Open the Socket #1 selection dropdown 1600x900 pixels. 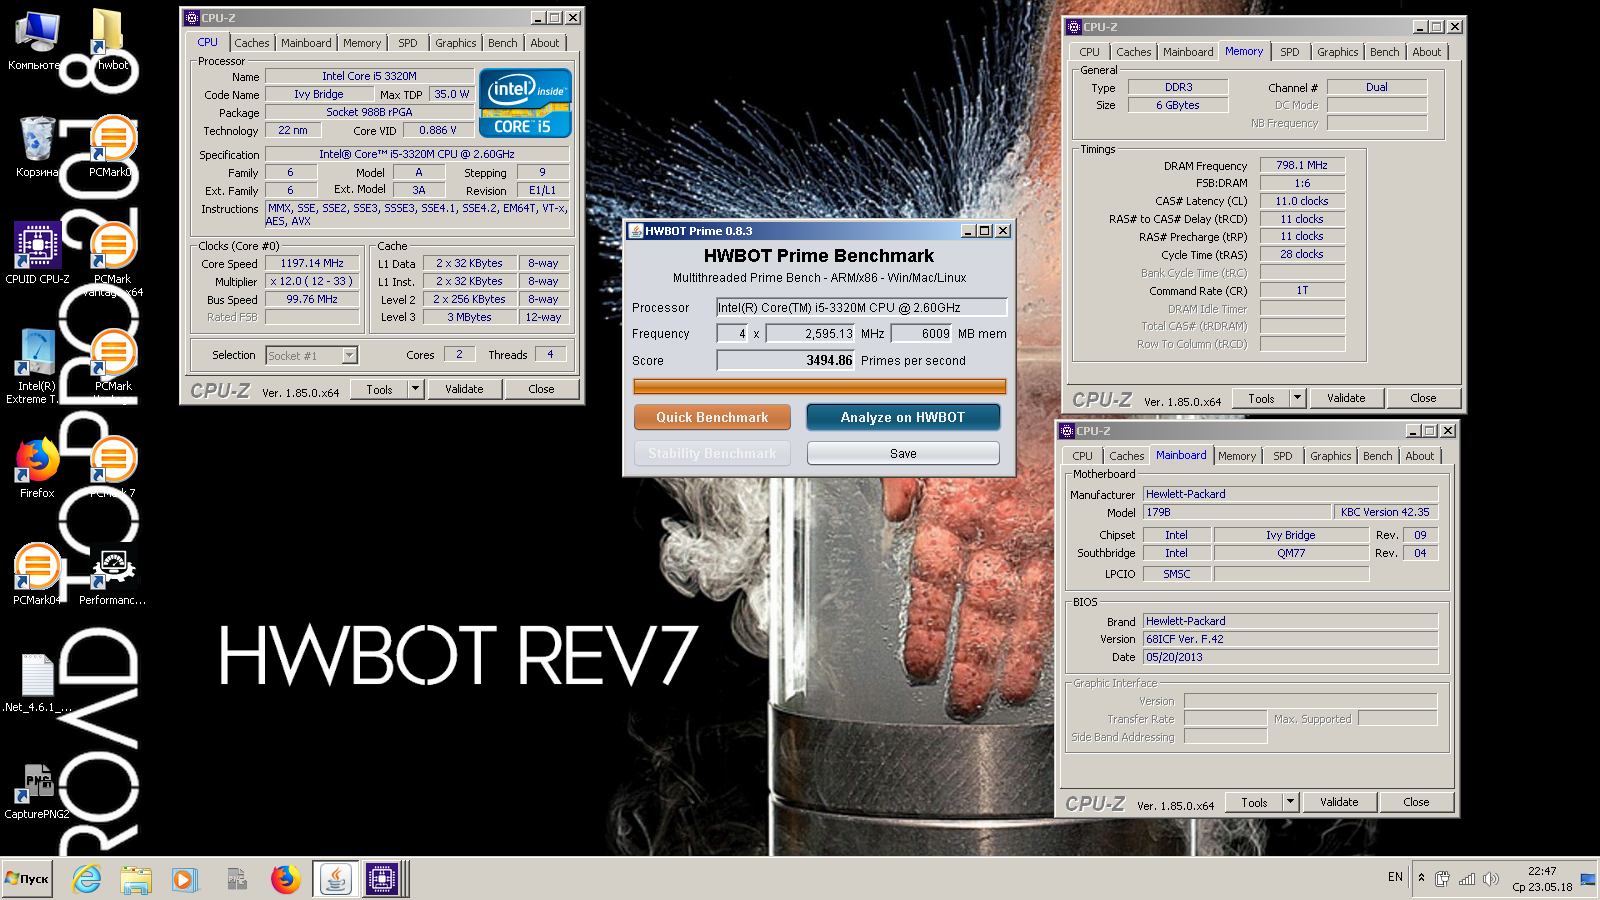pyautogui.click(x=312, y=355)
